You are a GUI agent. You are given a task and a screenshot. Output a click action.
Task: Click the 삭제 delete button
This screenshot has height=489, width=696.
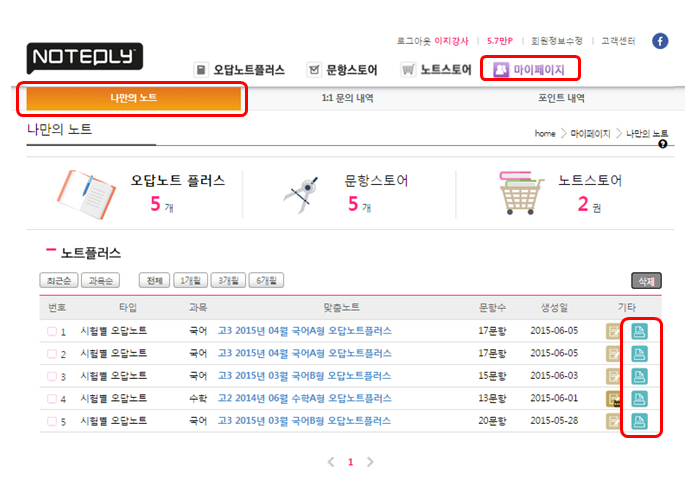646,281
